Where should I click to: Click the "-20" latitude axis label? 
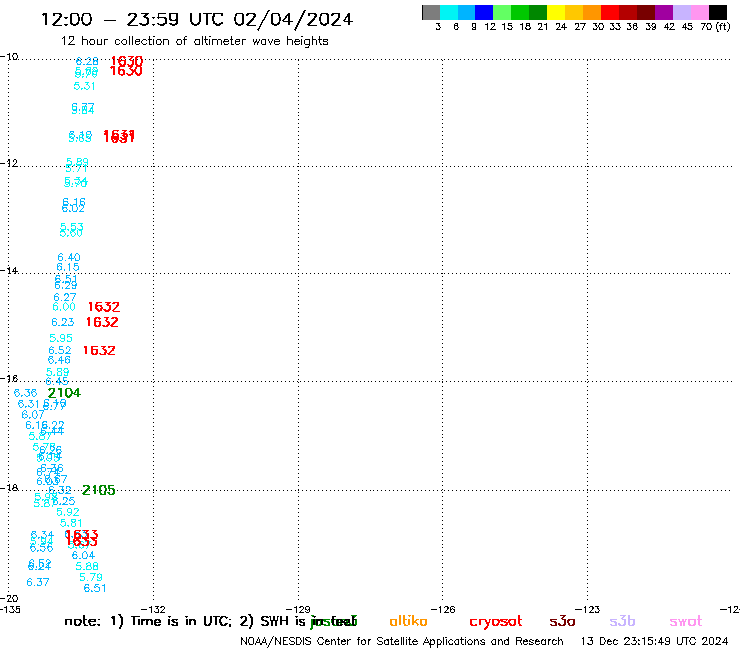(x=9, y=599)
